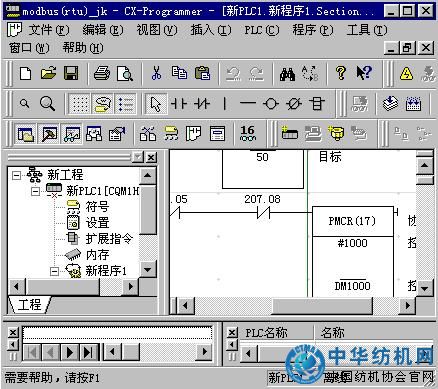This screenshot has height=389, width=438.
Task: Click the cut scissors icon
Action: pos(156,73)
